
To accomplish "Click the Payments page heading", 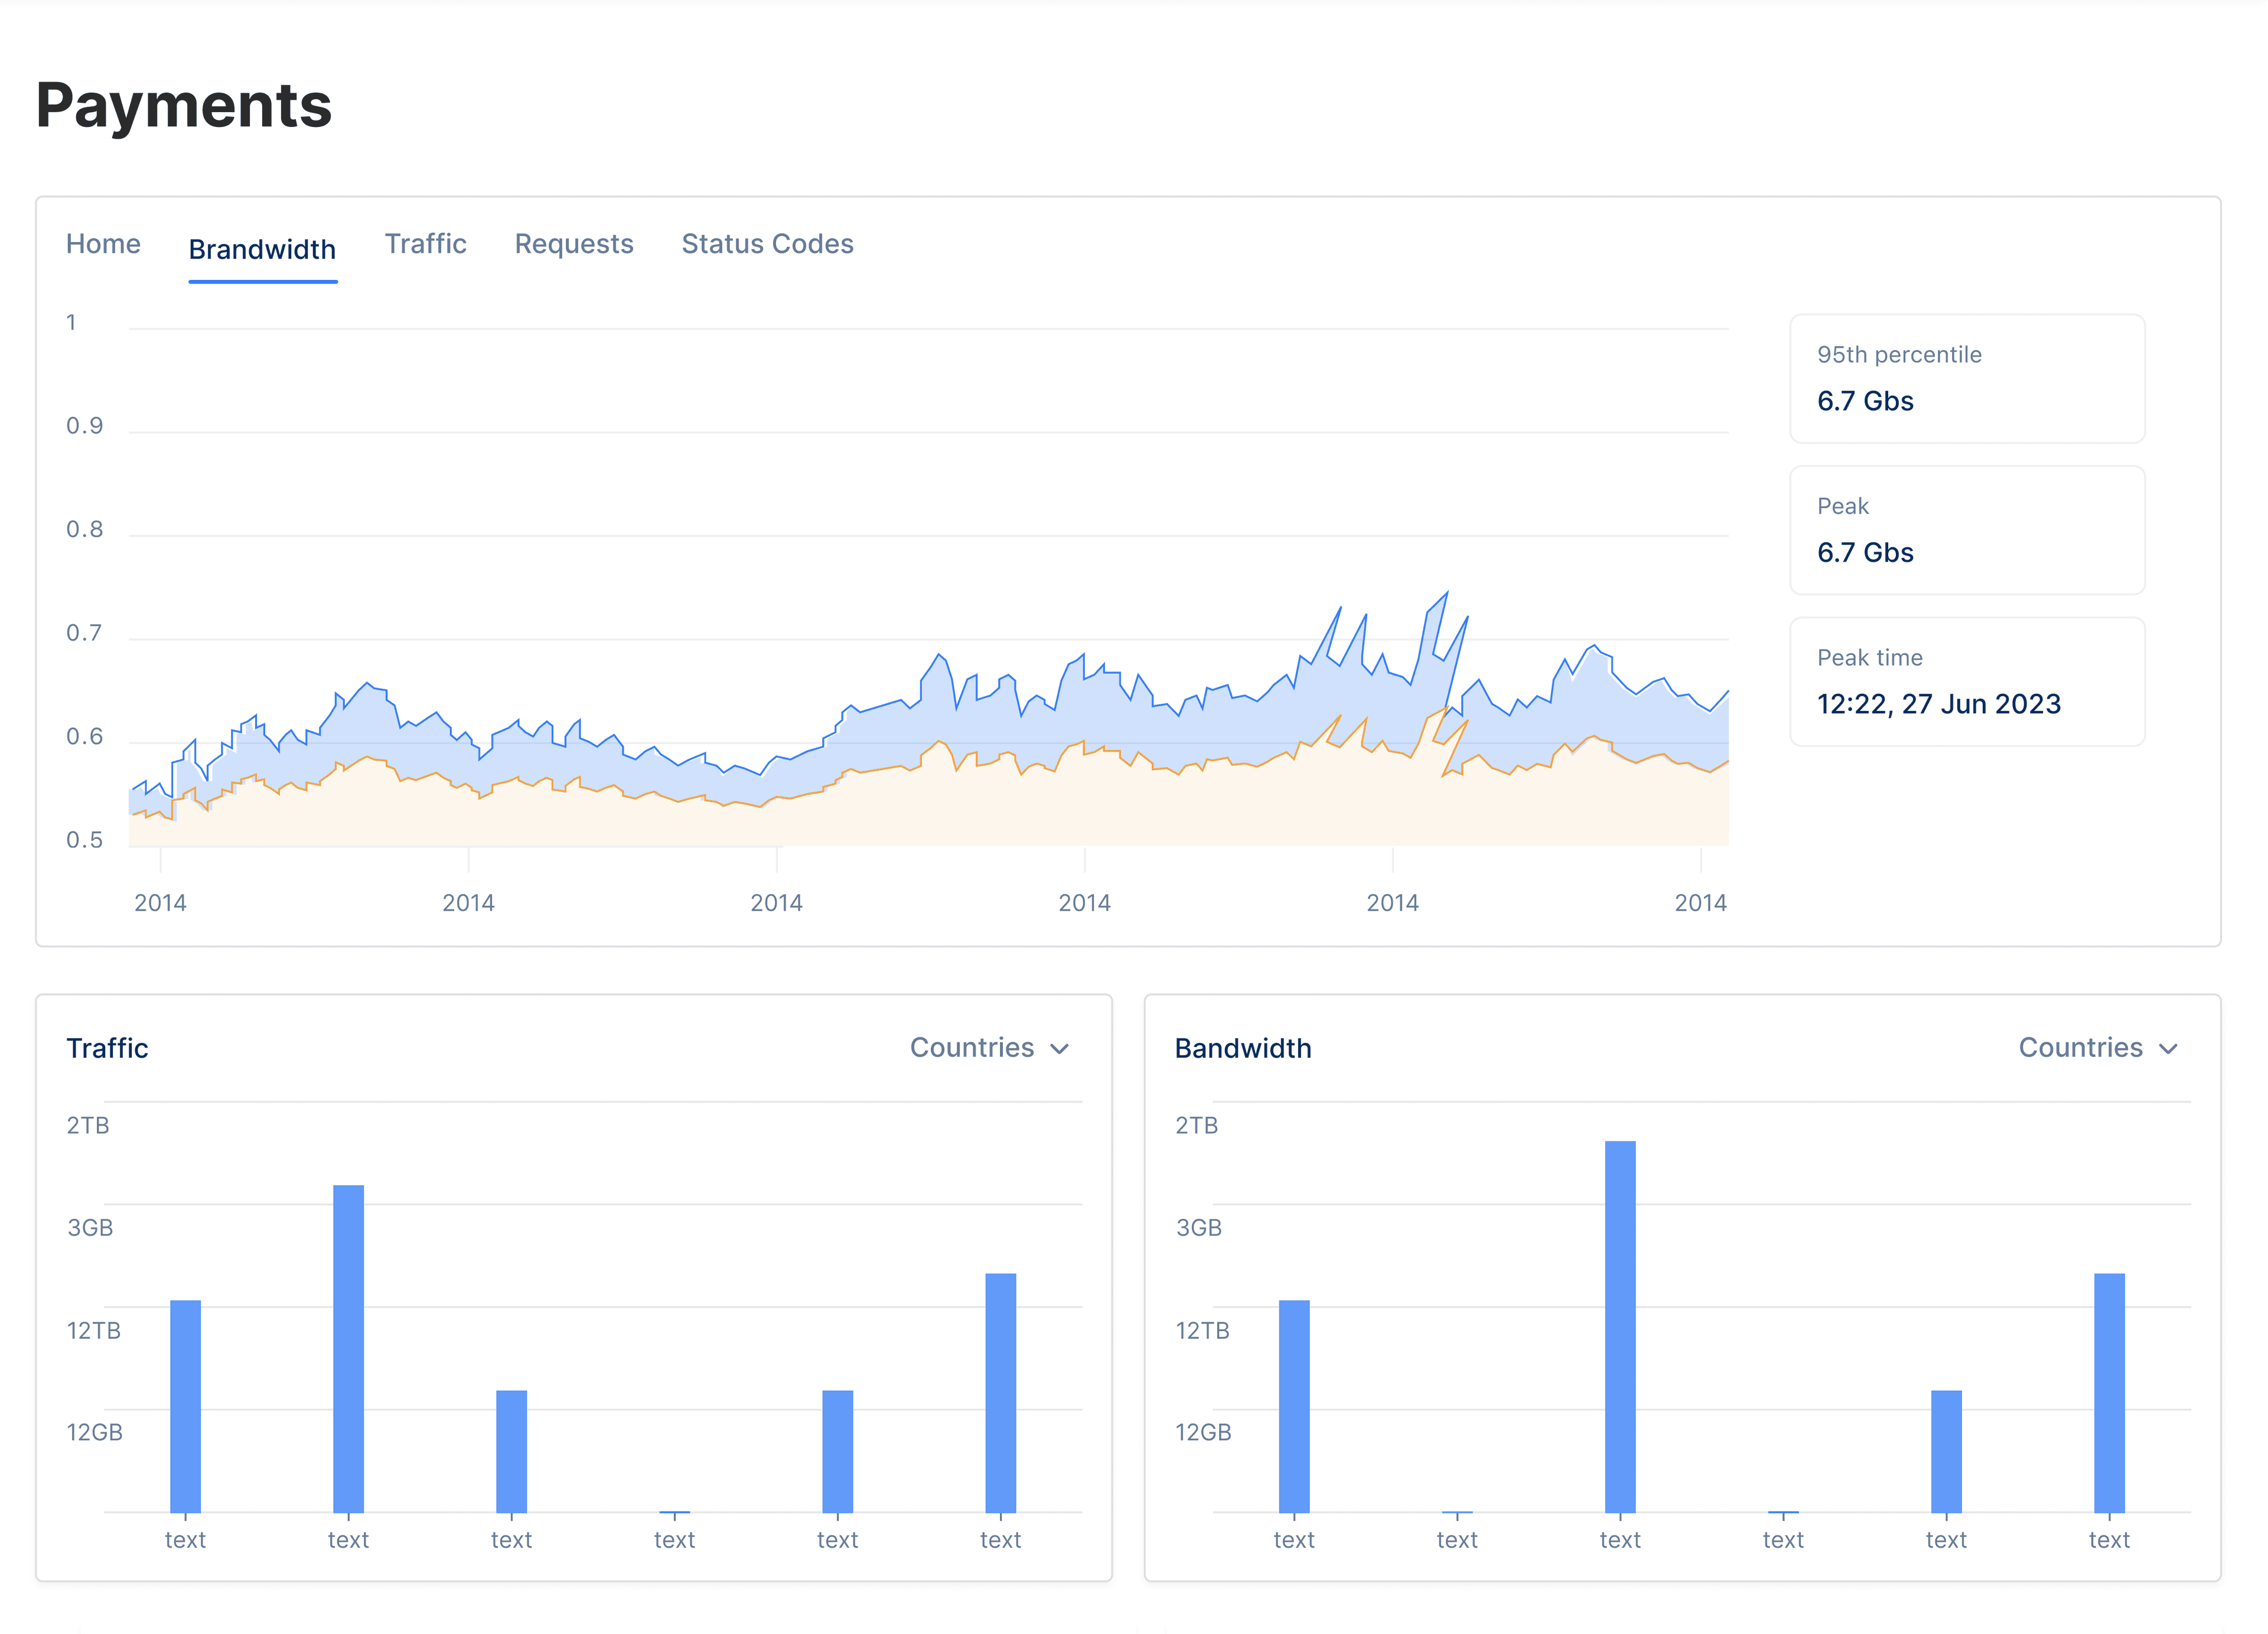I will (x=184, y=105).
